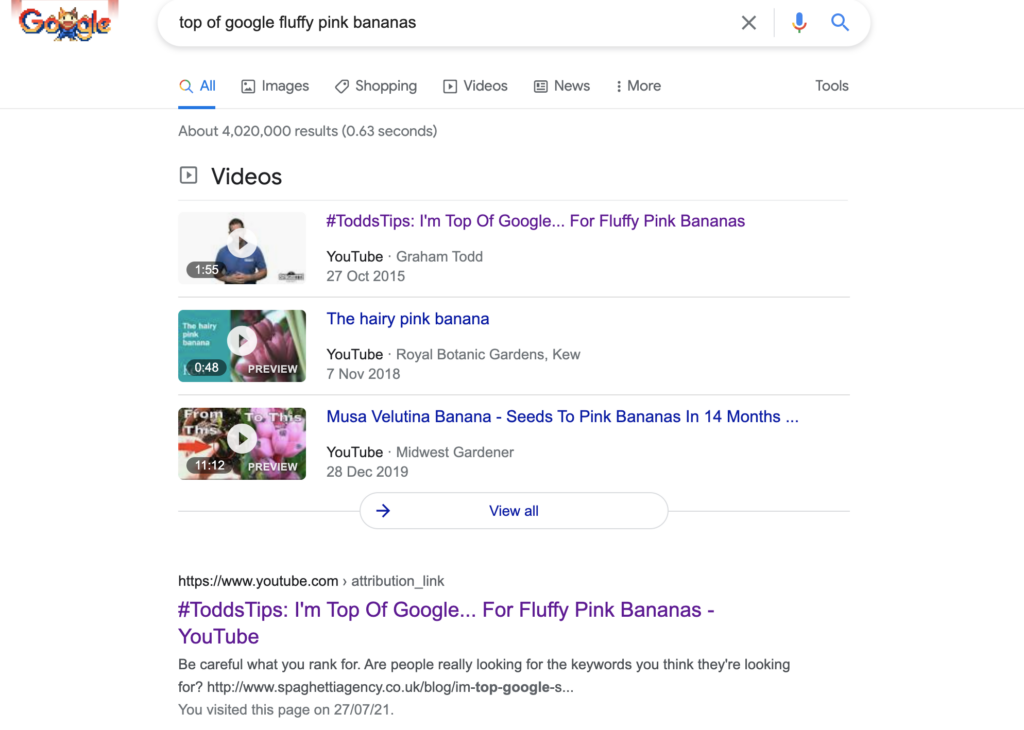Select the All results tab
This screenshot has width=1024, height=730.
[197, 86]
